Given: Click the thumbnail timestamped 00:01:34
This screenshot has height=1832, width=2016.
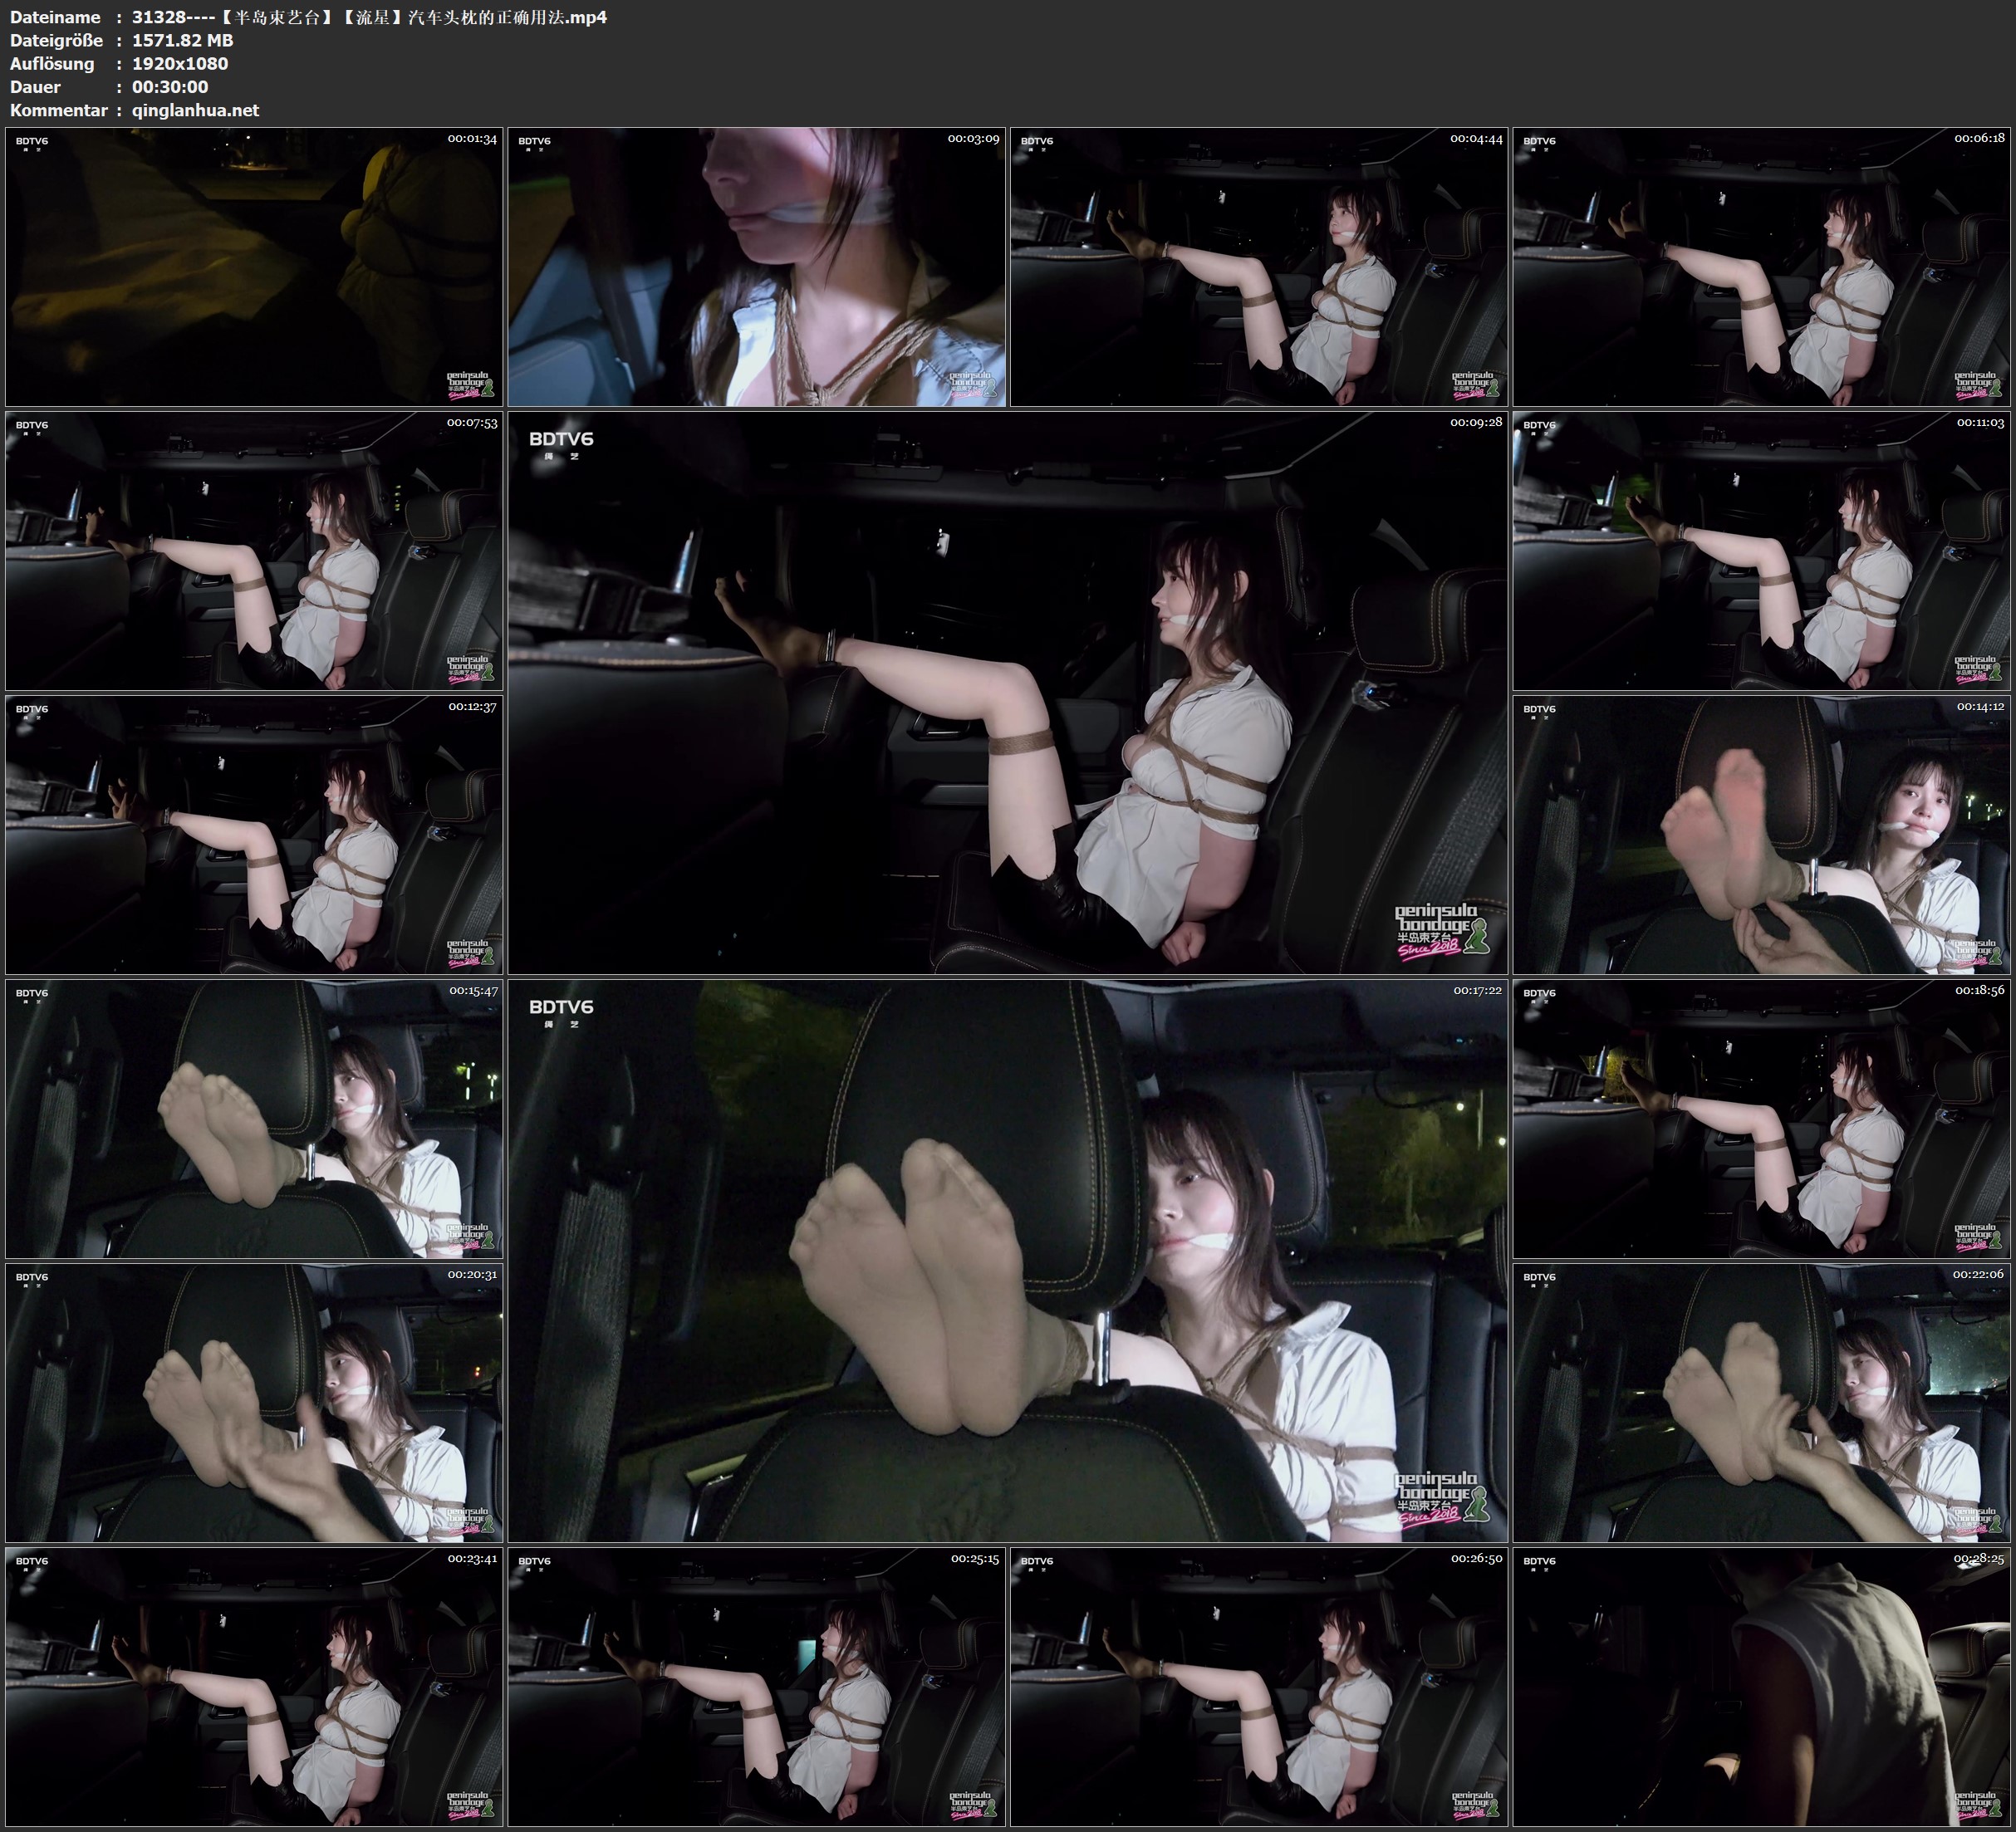Looking at the screenshot, I should (254, 267).
